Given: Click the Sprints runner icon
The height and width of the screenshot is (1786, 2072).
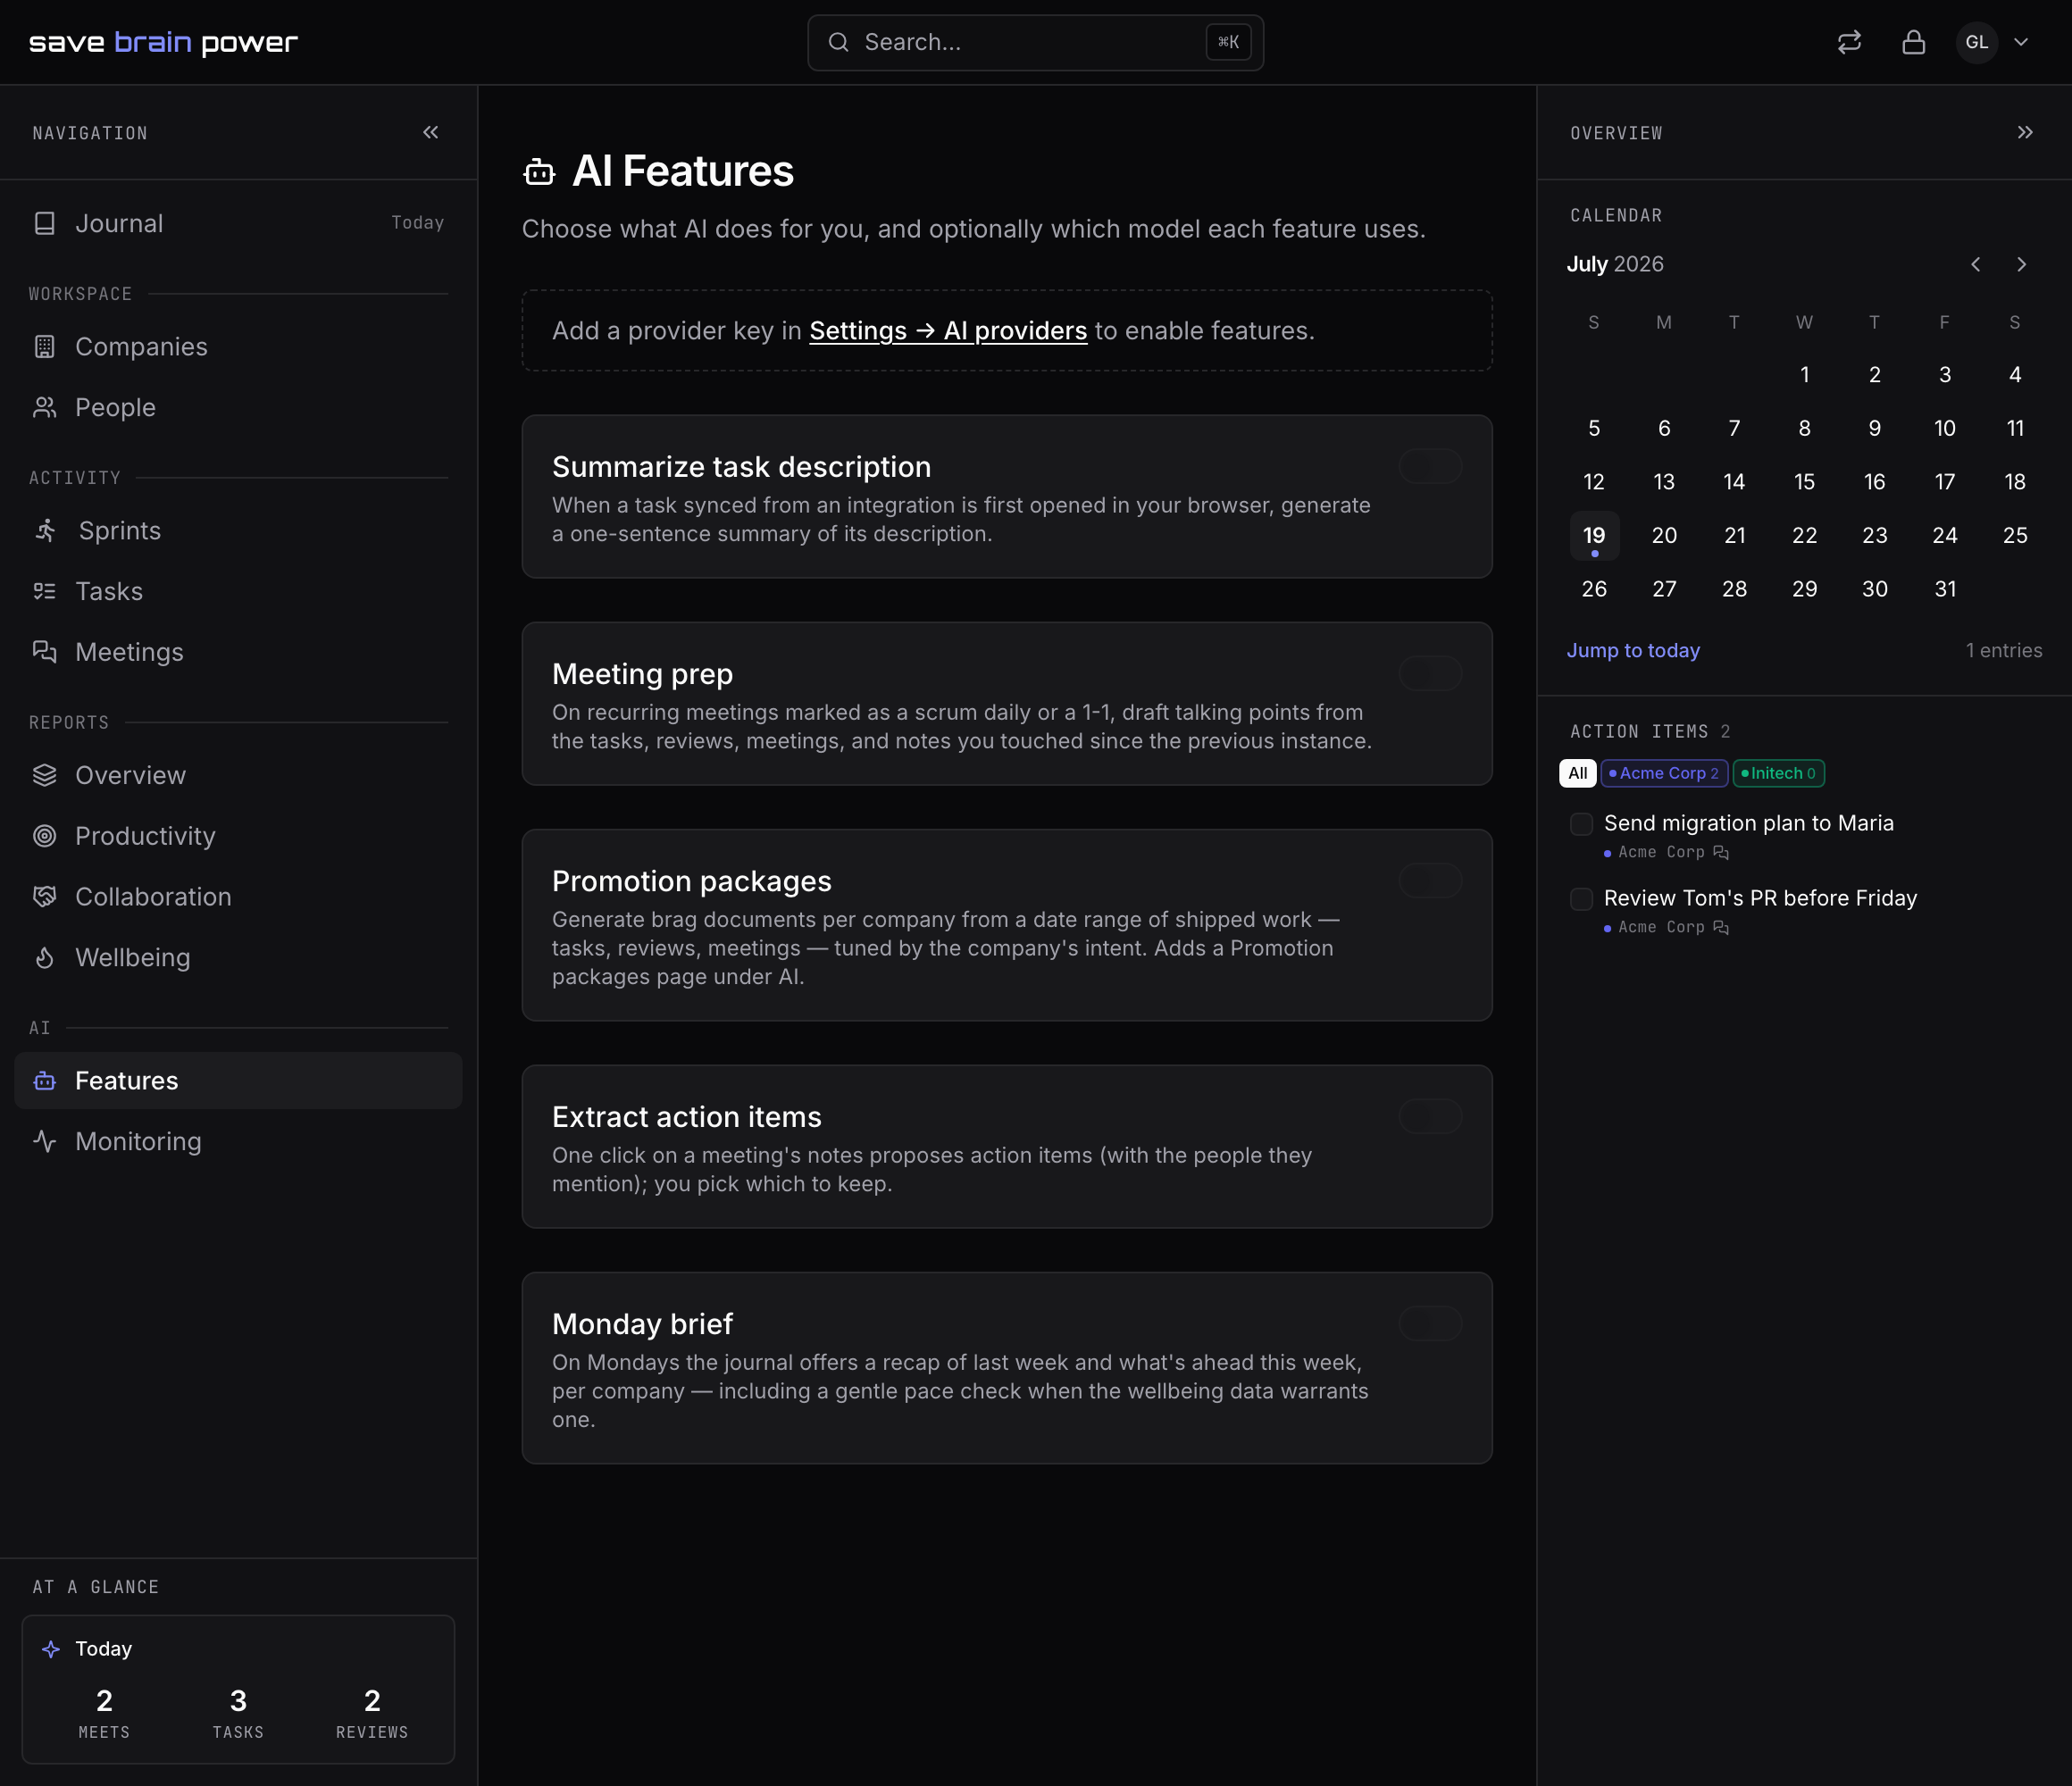Looking at the screenshot, I should (46, 530).
